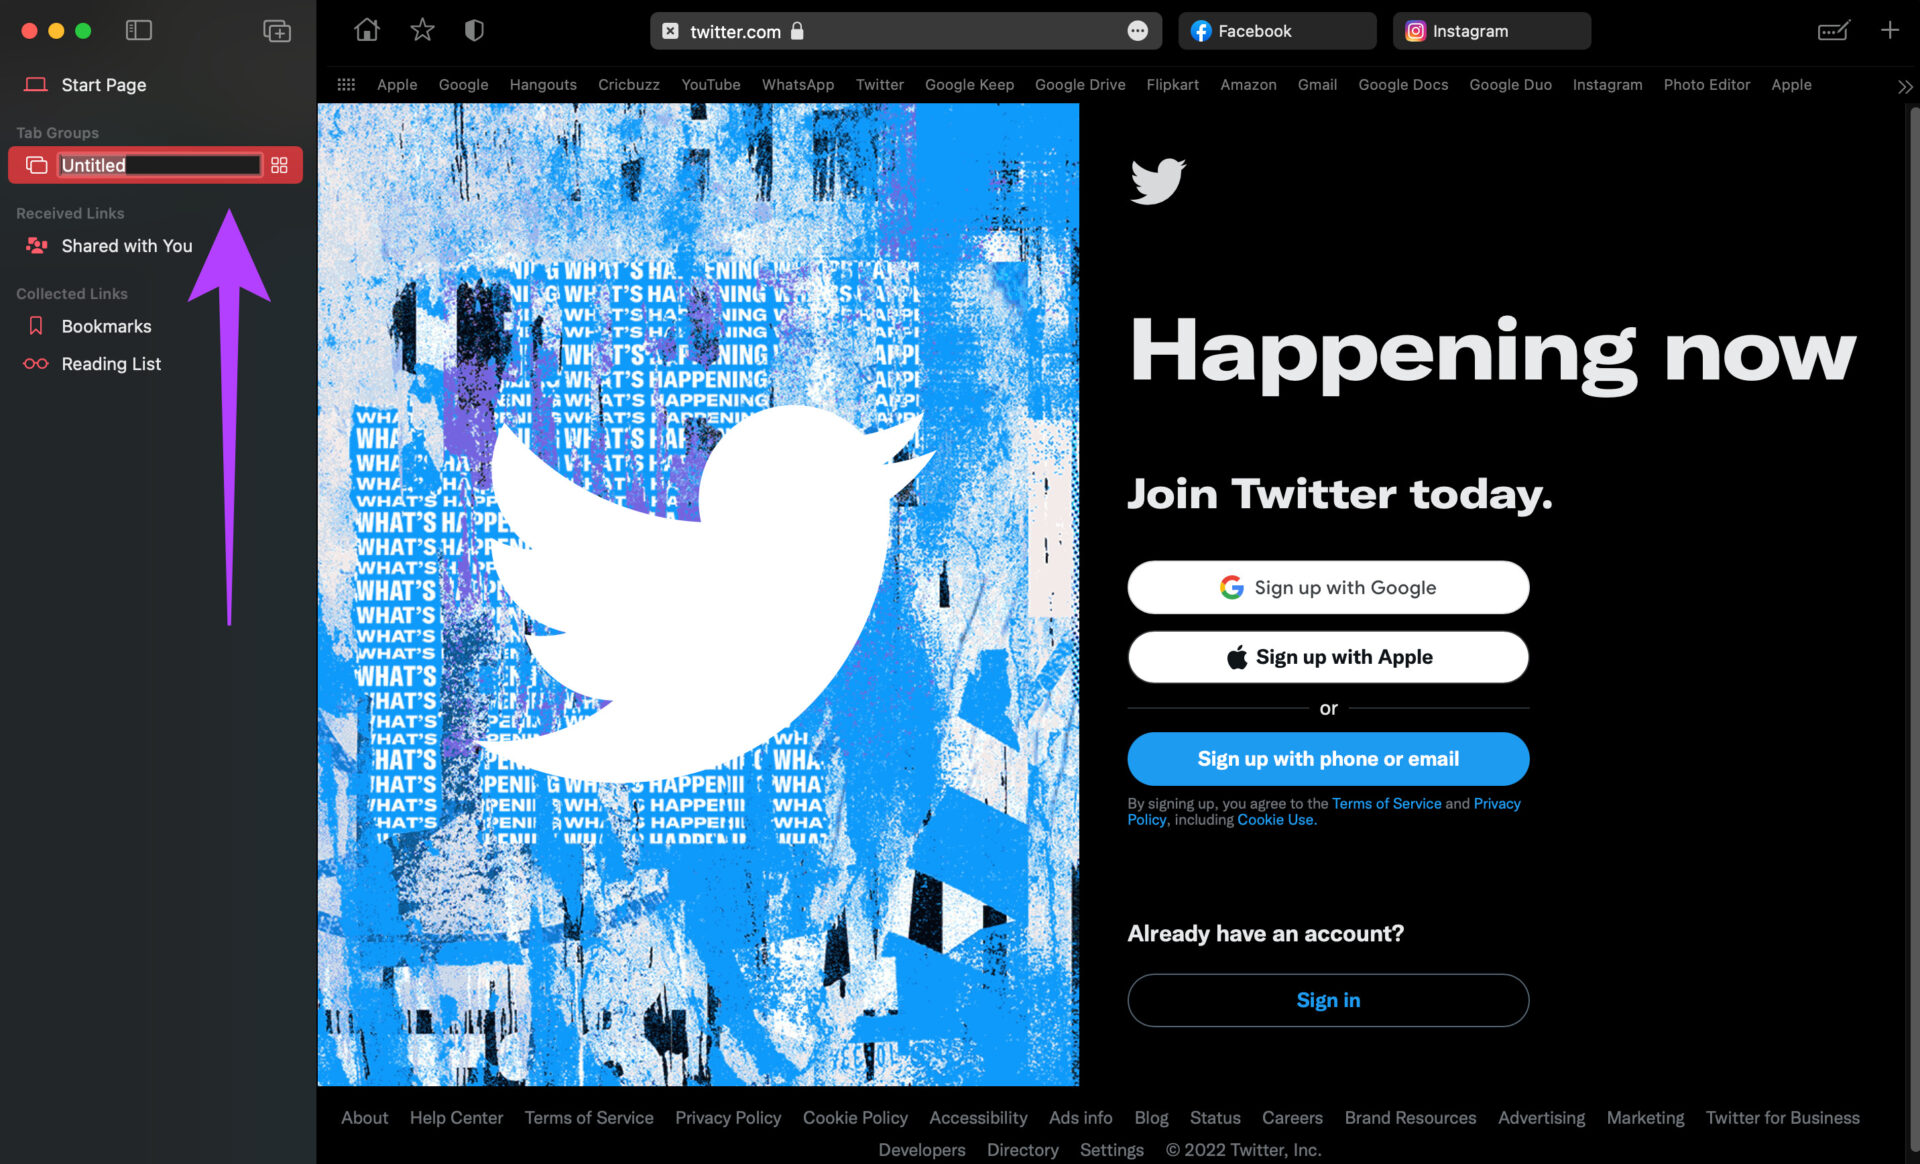Click Bookmarks in collected links
1920x1164 pixels.
tap(106, 325)
